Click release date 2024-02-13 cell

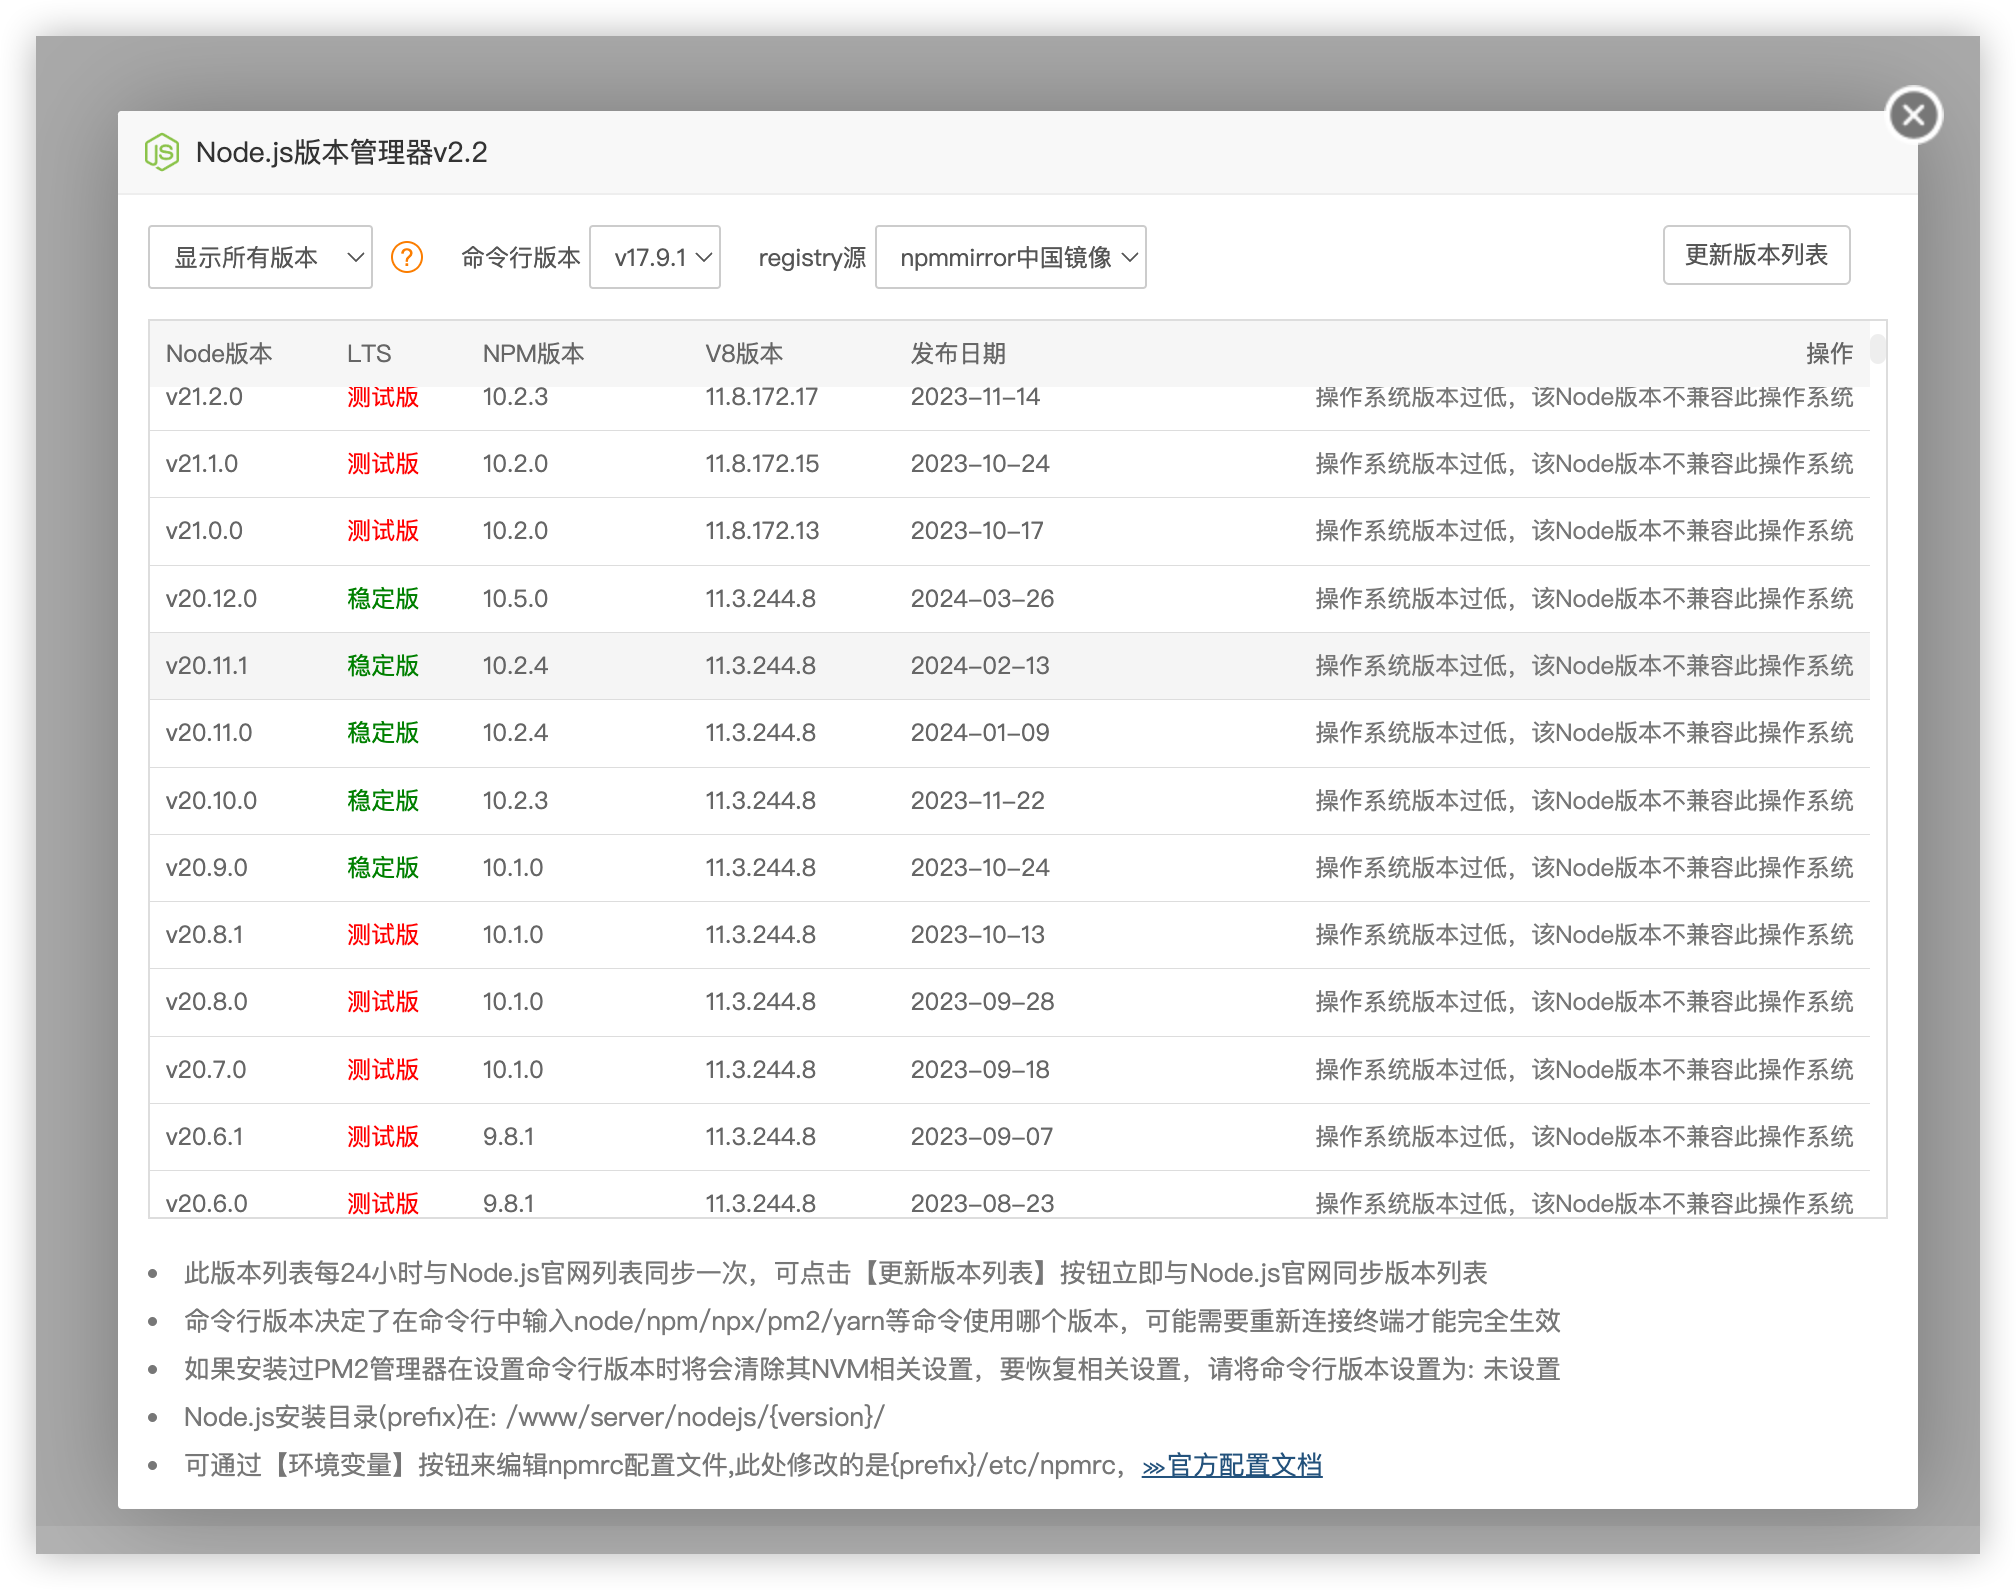pos(980,666)
